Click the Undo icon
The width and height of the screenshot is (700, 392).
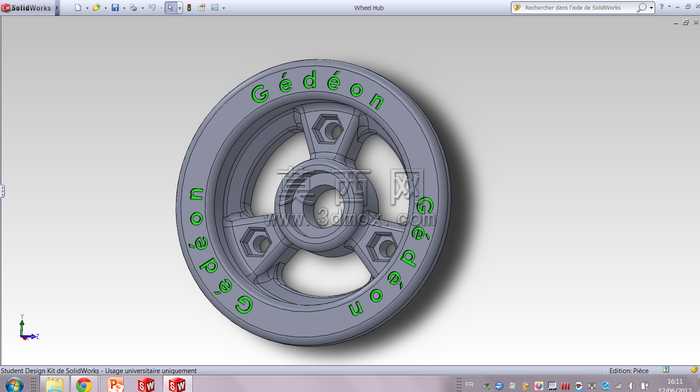pos(152,8)
